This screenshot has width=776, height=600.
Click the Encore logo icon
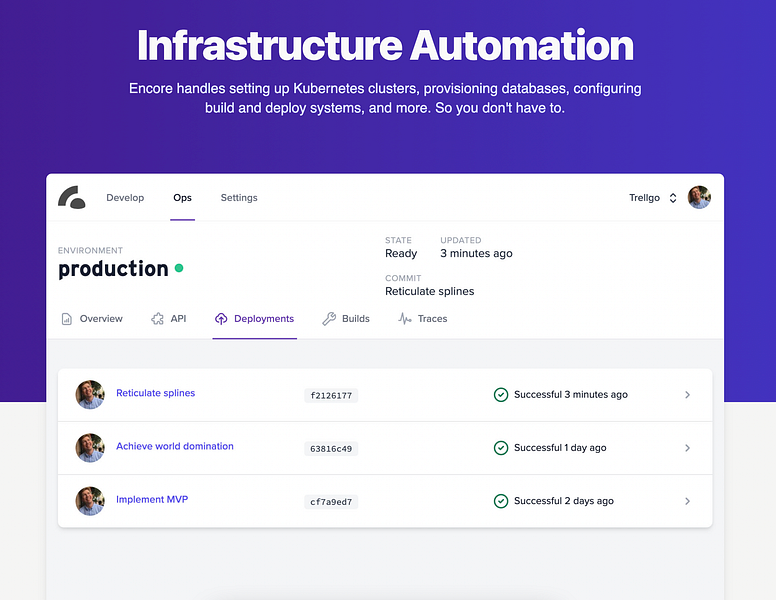[72, 197]
